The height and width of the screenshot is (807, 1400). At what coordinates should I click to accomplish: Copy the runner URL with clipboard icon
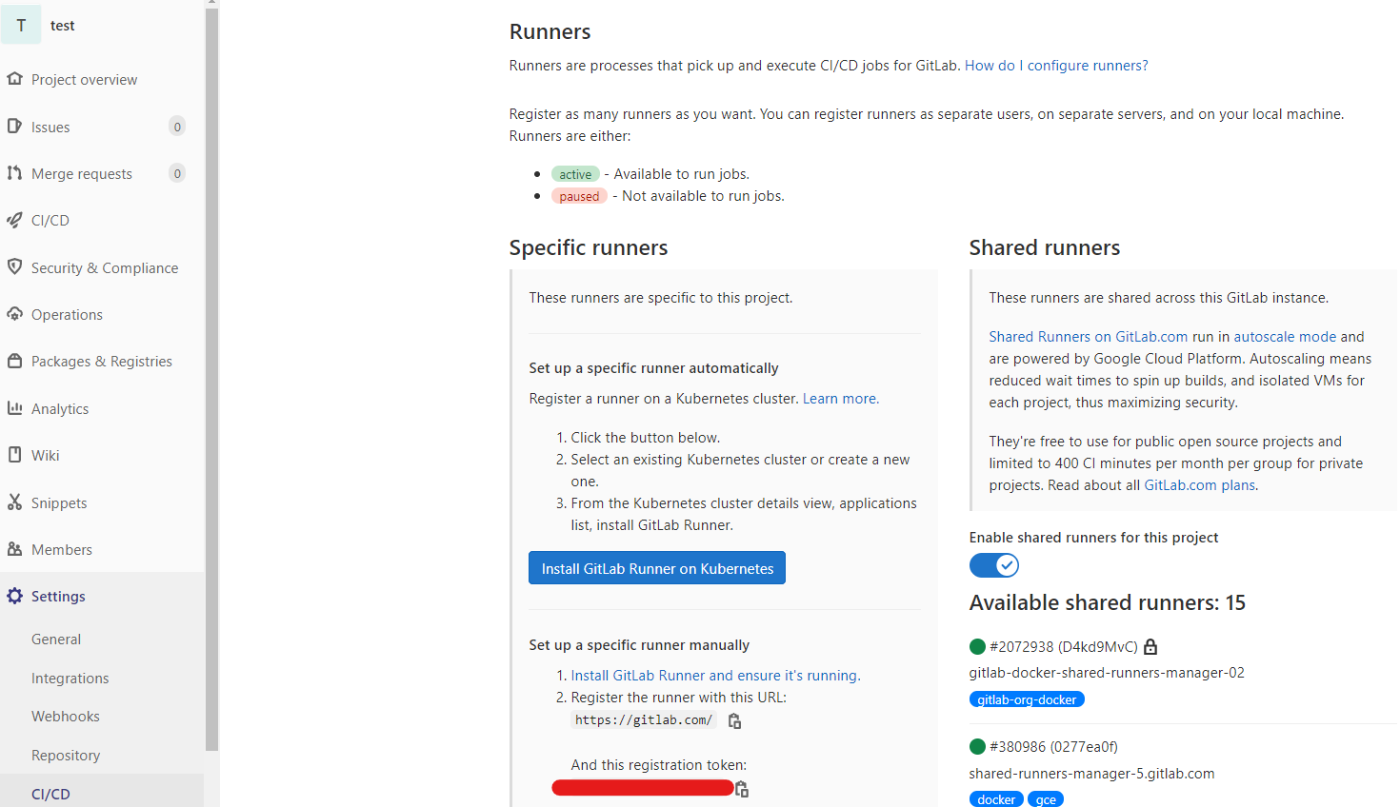[x=734, y=721]
